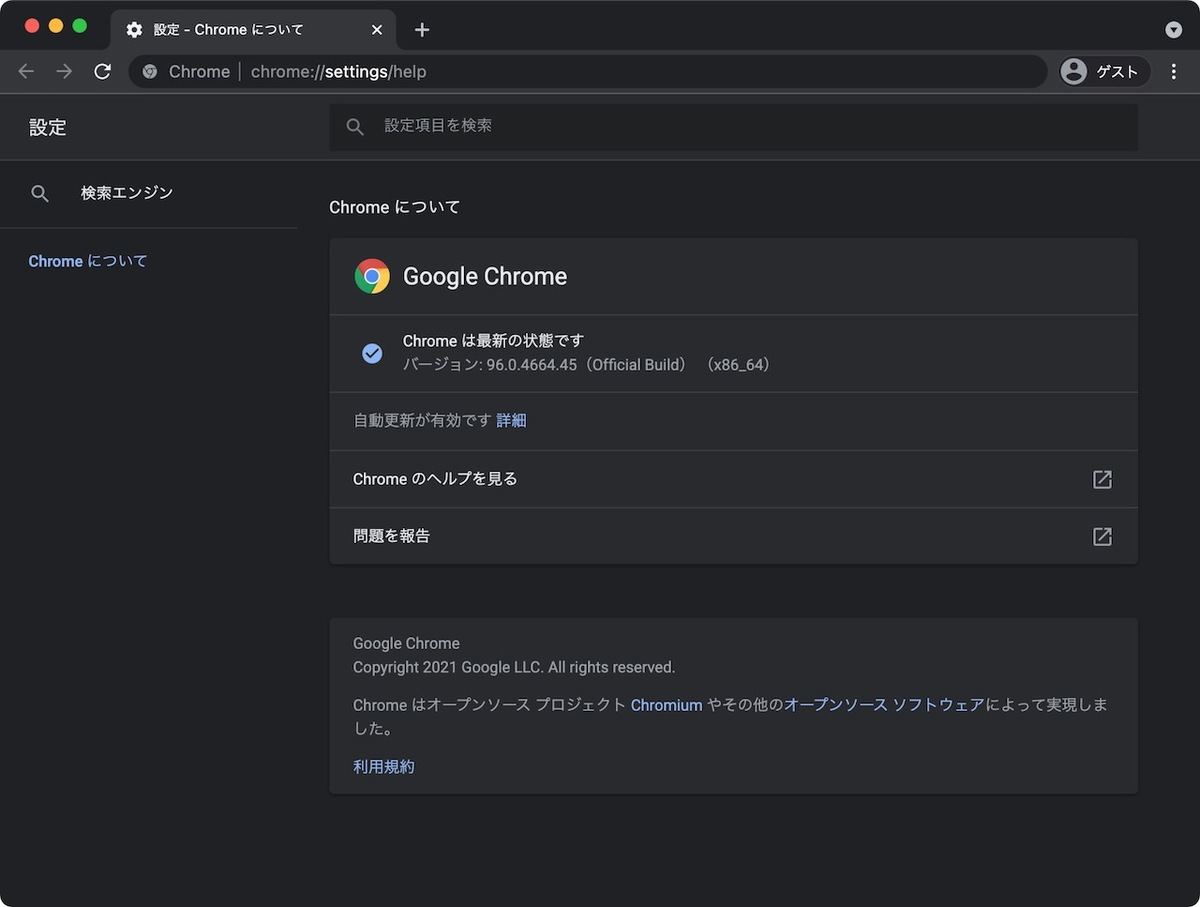Viewport: 1200px width, 907px height.
Task: Click the green fullscreen window button
Action: 80,26
